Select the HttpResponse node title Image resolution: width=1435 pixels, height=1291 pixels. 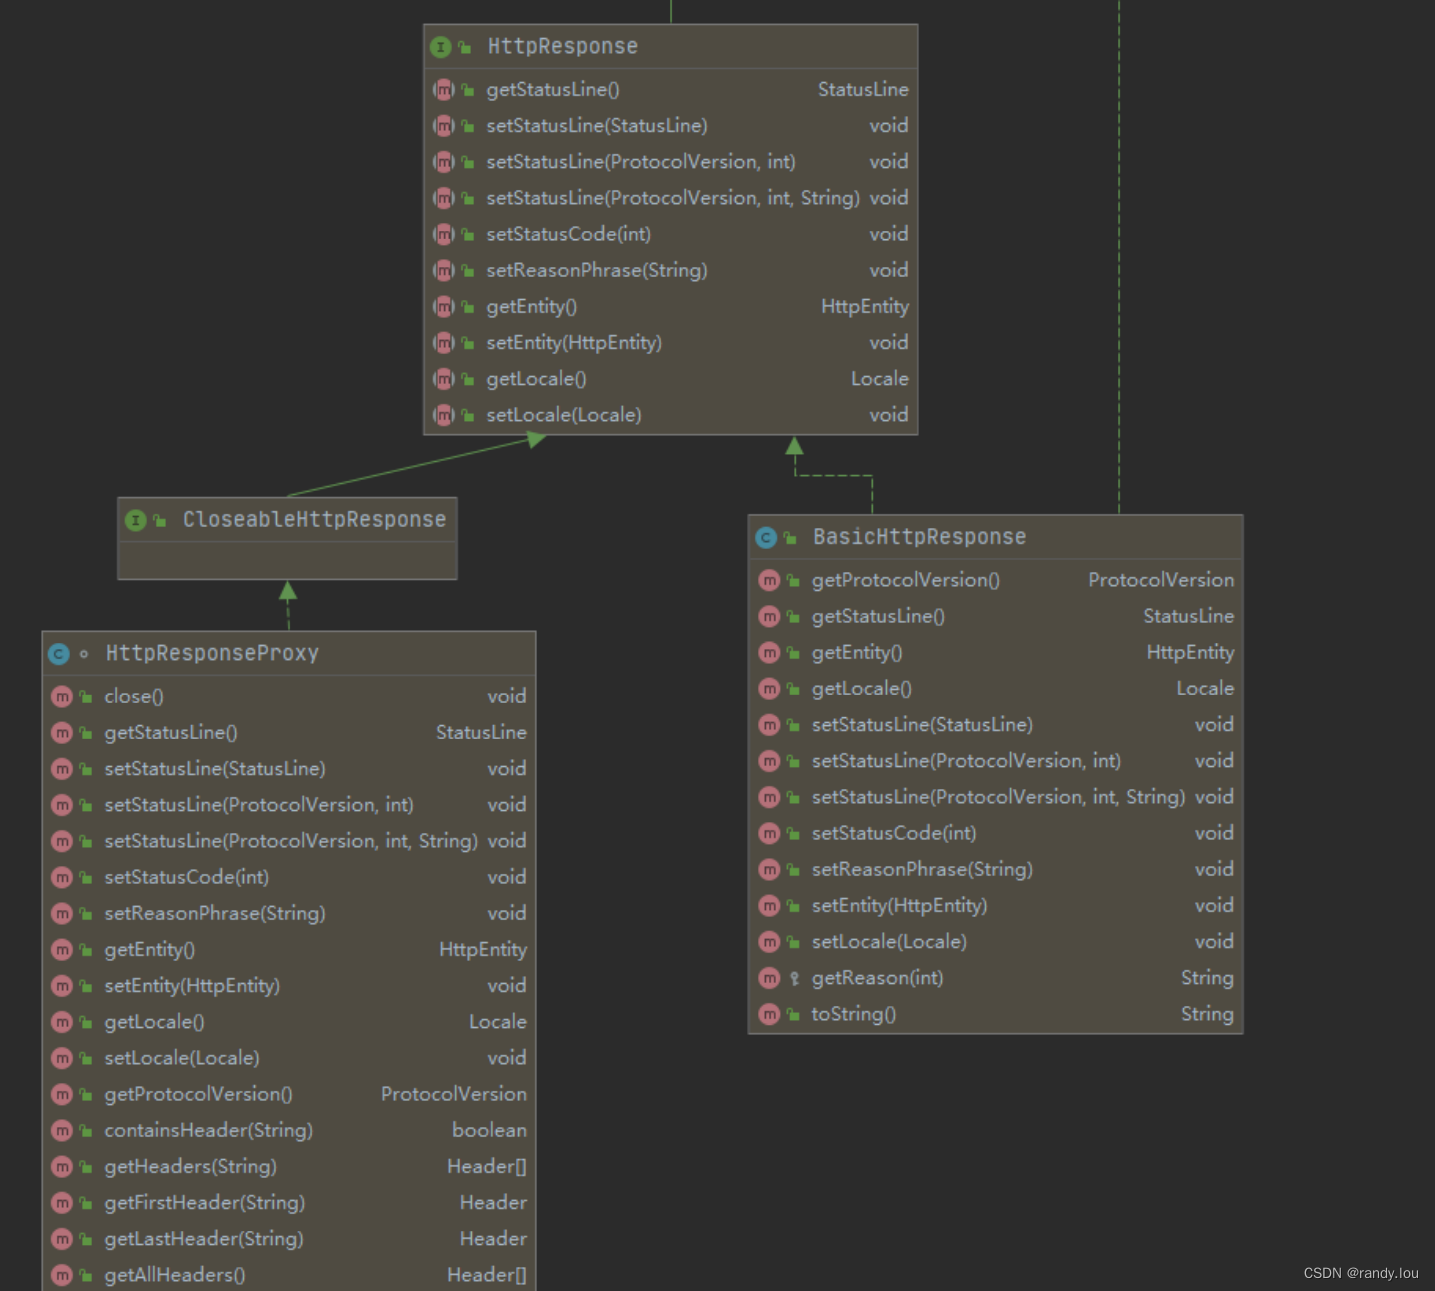[563, 46]
